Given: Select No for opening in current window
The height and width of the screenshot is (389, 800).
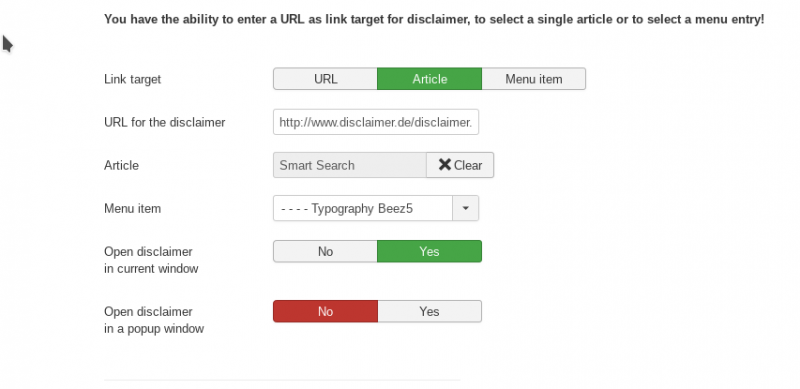Looking at the screenshot, I should coord(326,251).
